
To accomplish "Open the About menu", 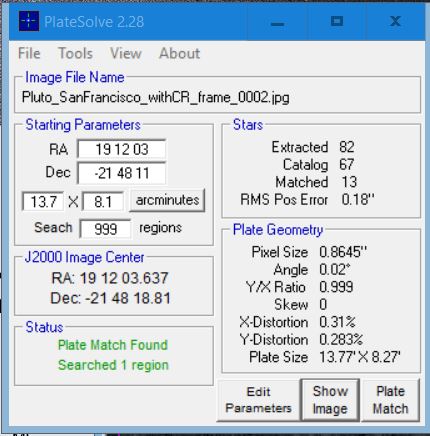I will pos(180,53).
